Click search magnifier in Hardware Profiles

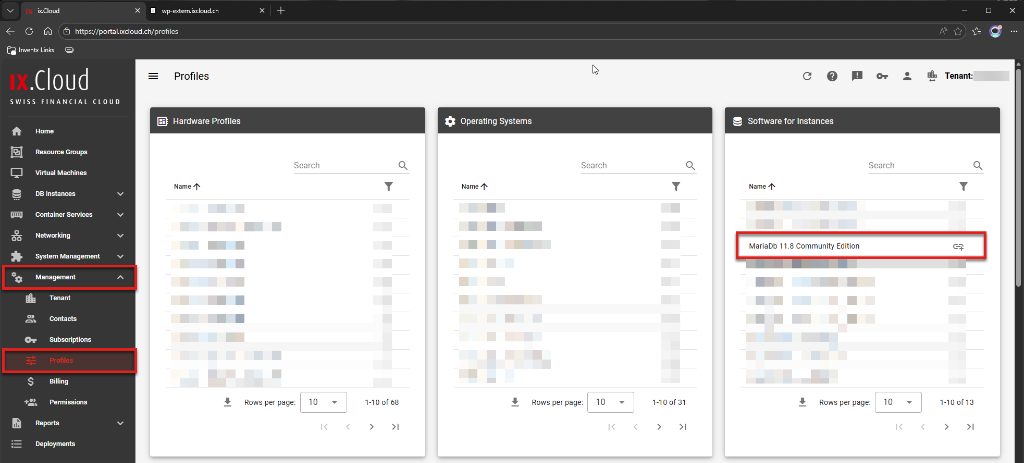(x=403, y=166)
